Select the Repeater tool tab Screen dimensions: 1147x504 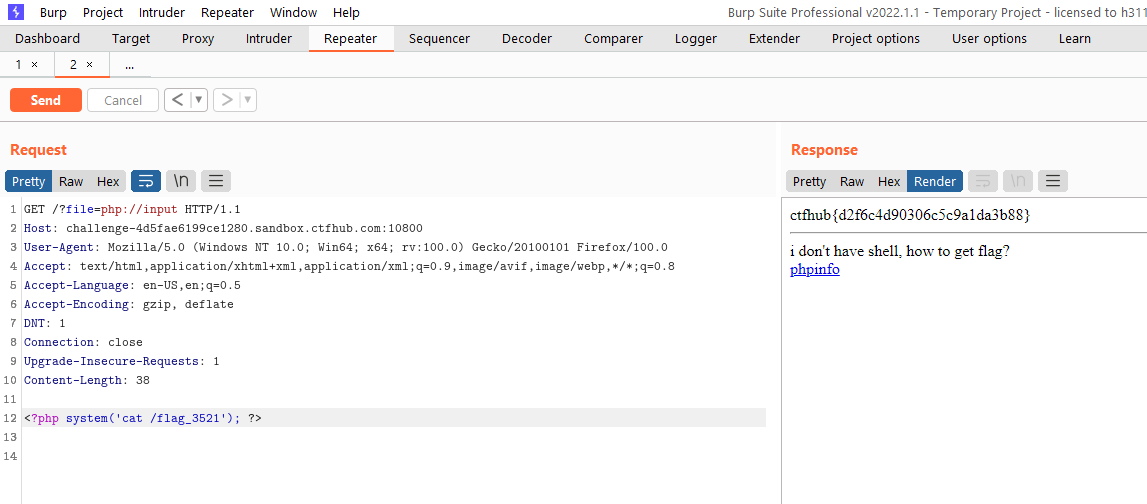(350, 39)
